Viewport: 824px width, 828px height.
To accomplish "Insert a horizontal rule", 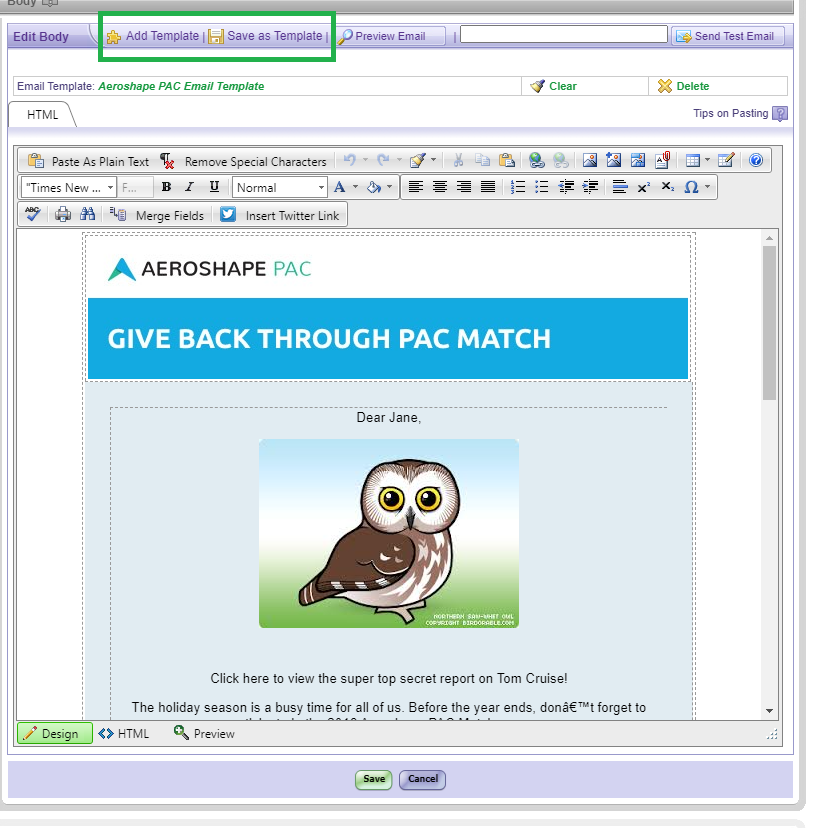I will (x=620, y=187).
